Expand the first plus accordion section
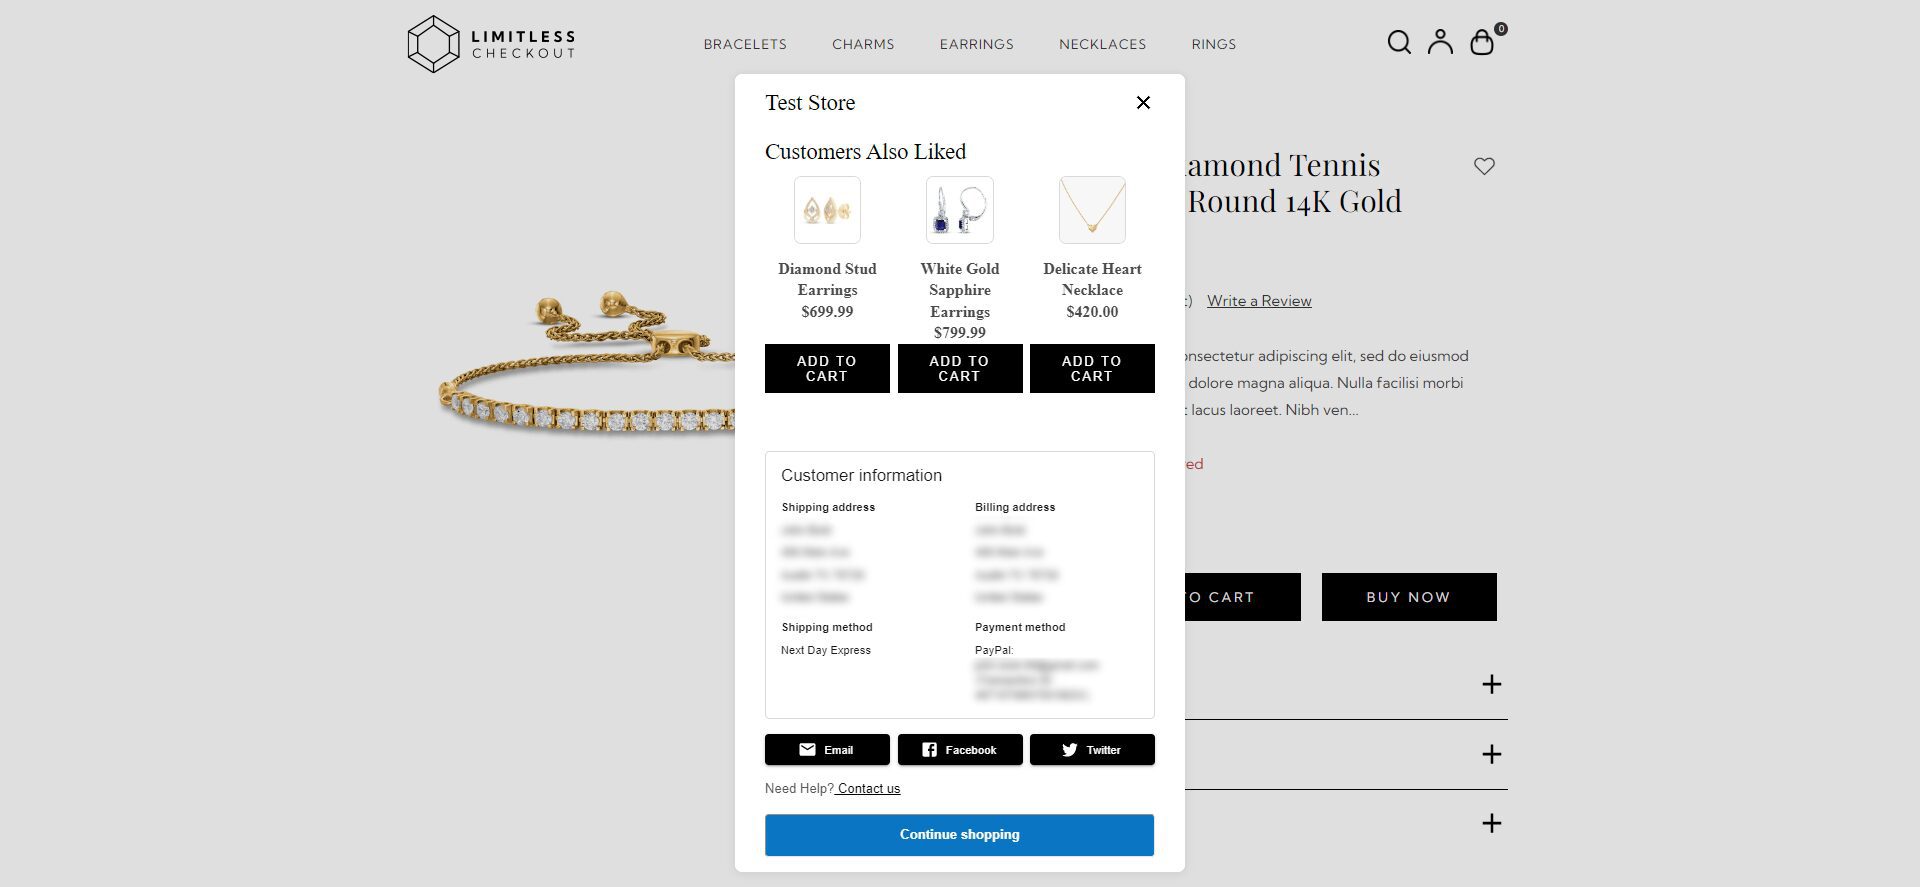The image size is (1920, 887). (x=1491, y=684)
